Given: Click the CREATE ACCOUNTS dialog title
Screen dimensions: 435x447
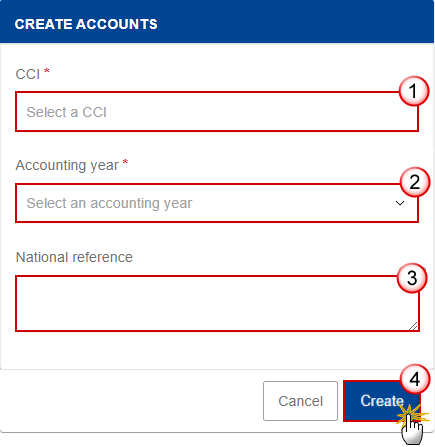Looking at the screenshot, I should [86, 24].
